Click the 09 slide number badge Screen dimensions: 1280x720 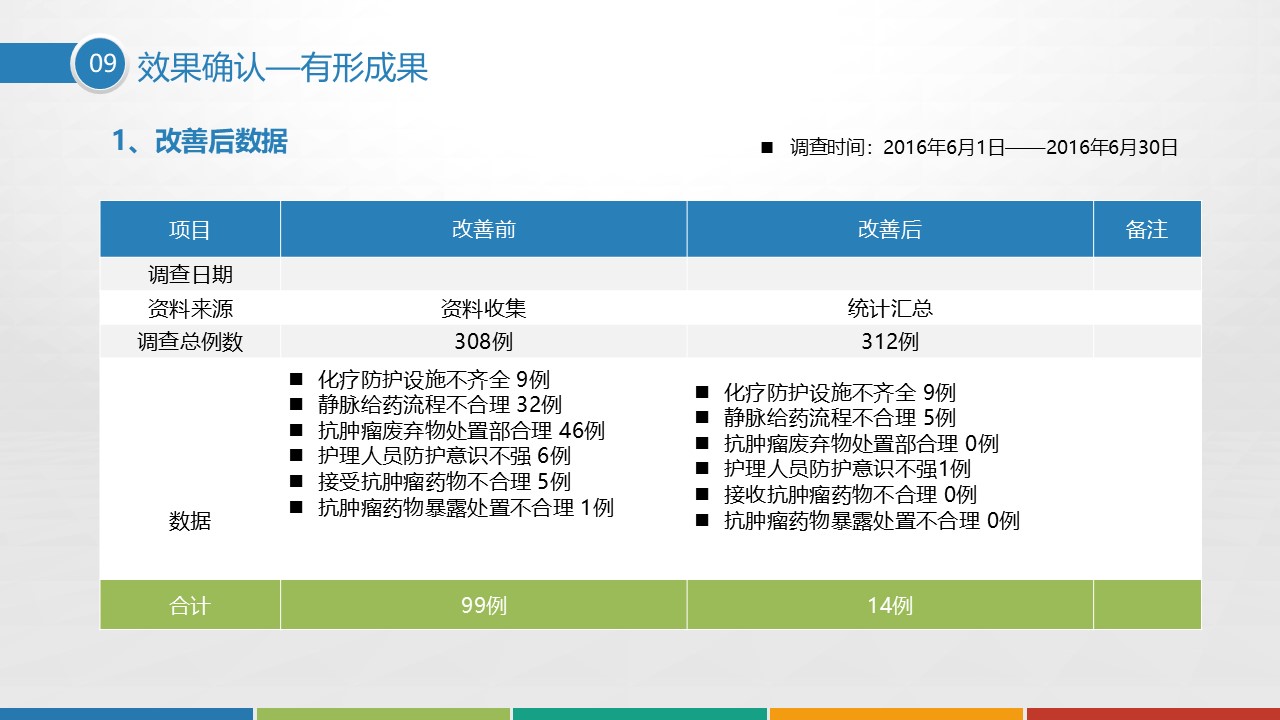[x=102, y=64]
